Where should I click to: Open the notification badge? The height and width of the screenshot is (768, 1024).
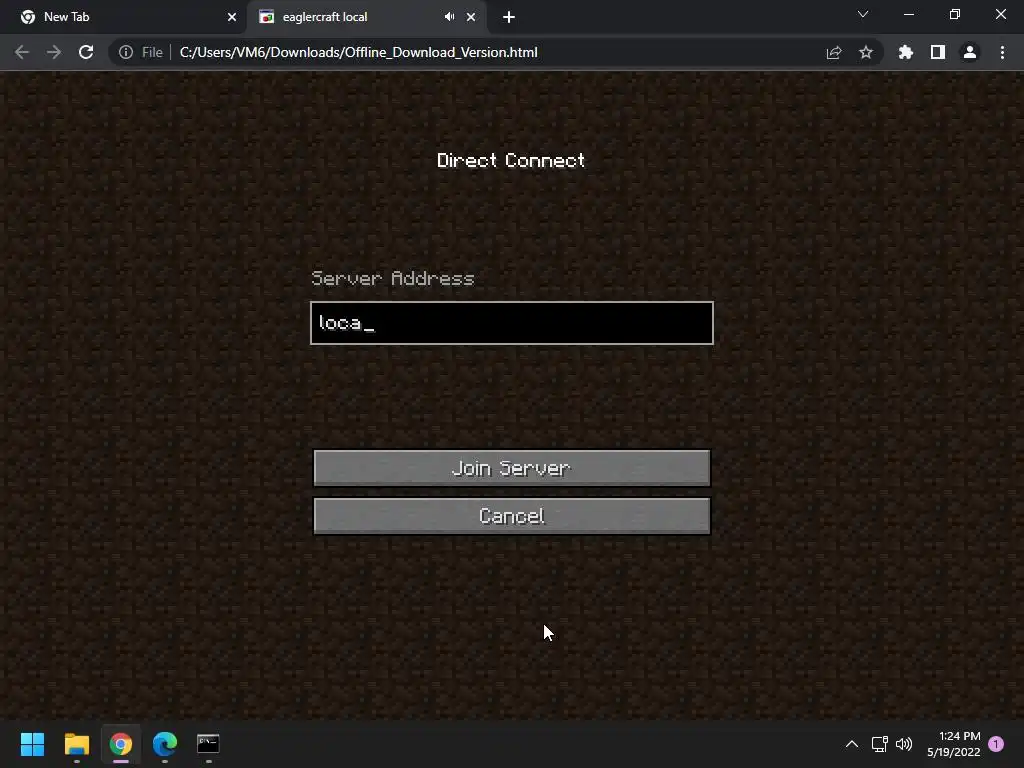(x=996, y=744)
